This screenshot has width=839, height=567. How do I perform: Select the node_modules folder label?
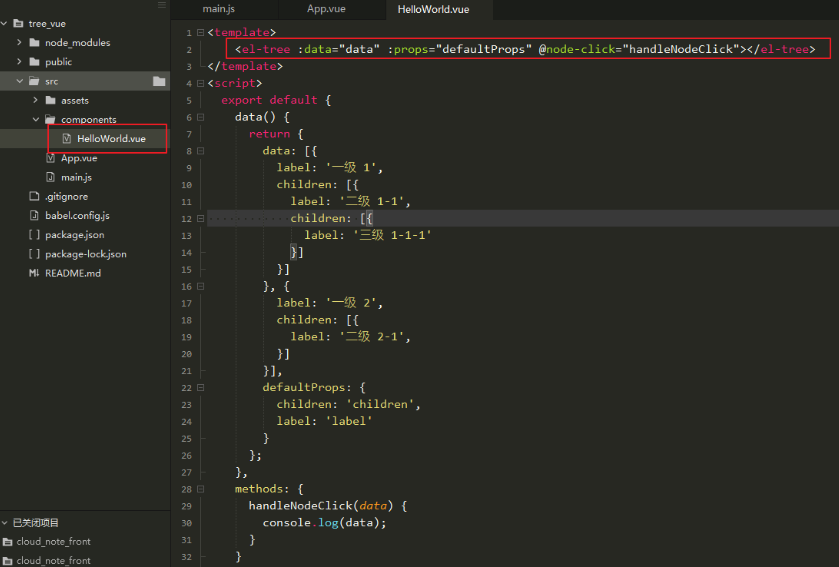tap(78, 42)
